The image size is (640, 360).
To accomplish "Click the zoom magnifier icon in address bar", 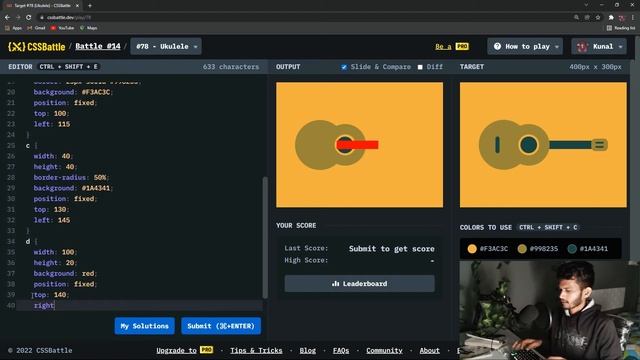I will pyautogui.click(x=576, y=18).
